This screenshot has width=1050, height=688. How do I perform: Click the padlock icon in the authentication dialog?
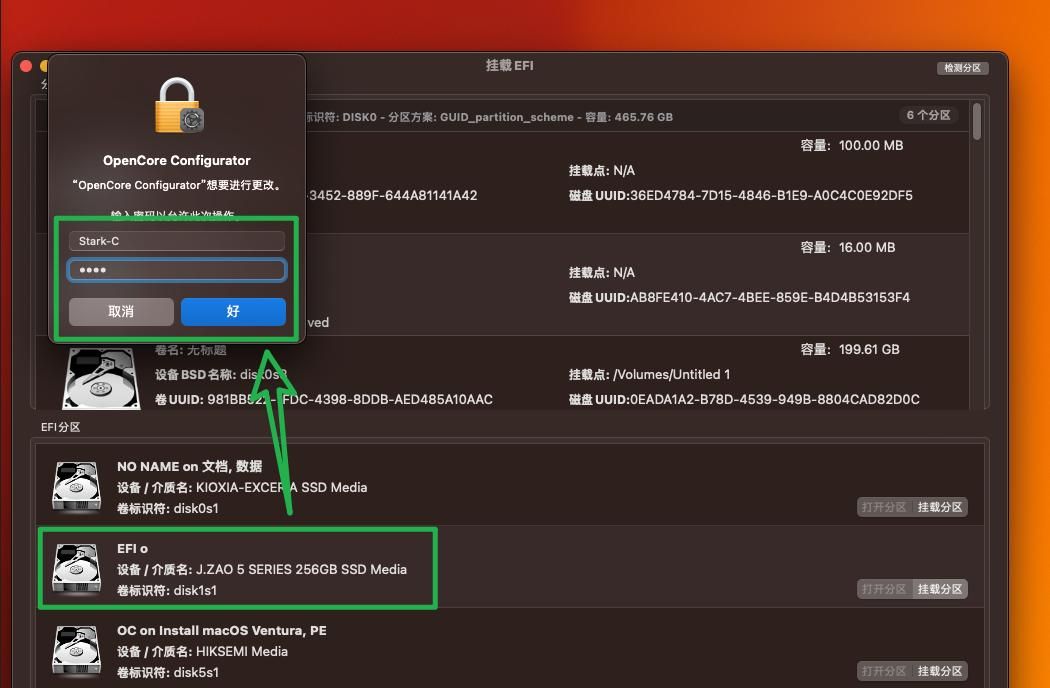[x=178, y=106]
